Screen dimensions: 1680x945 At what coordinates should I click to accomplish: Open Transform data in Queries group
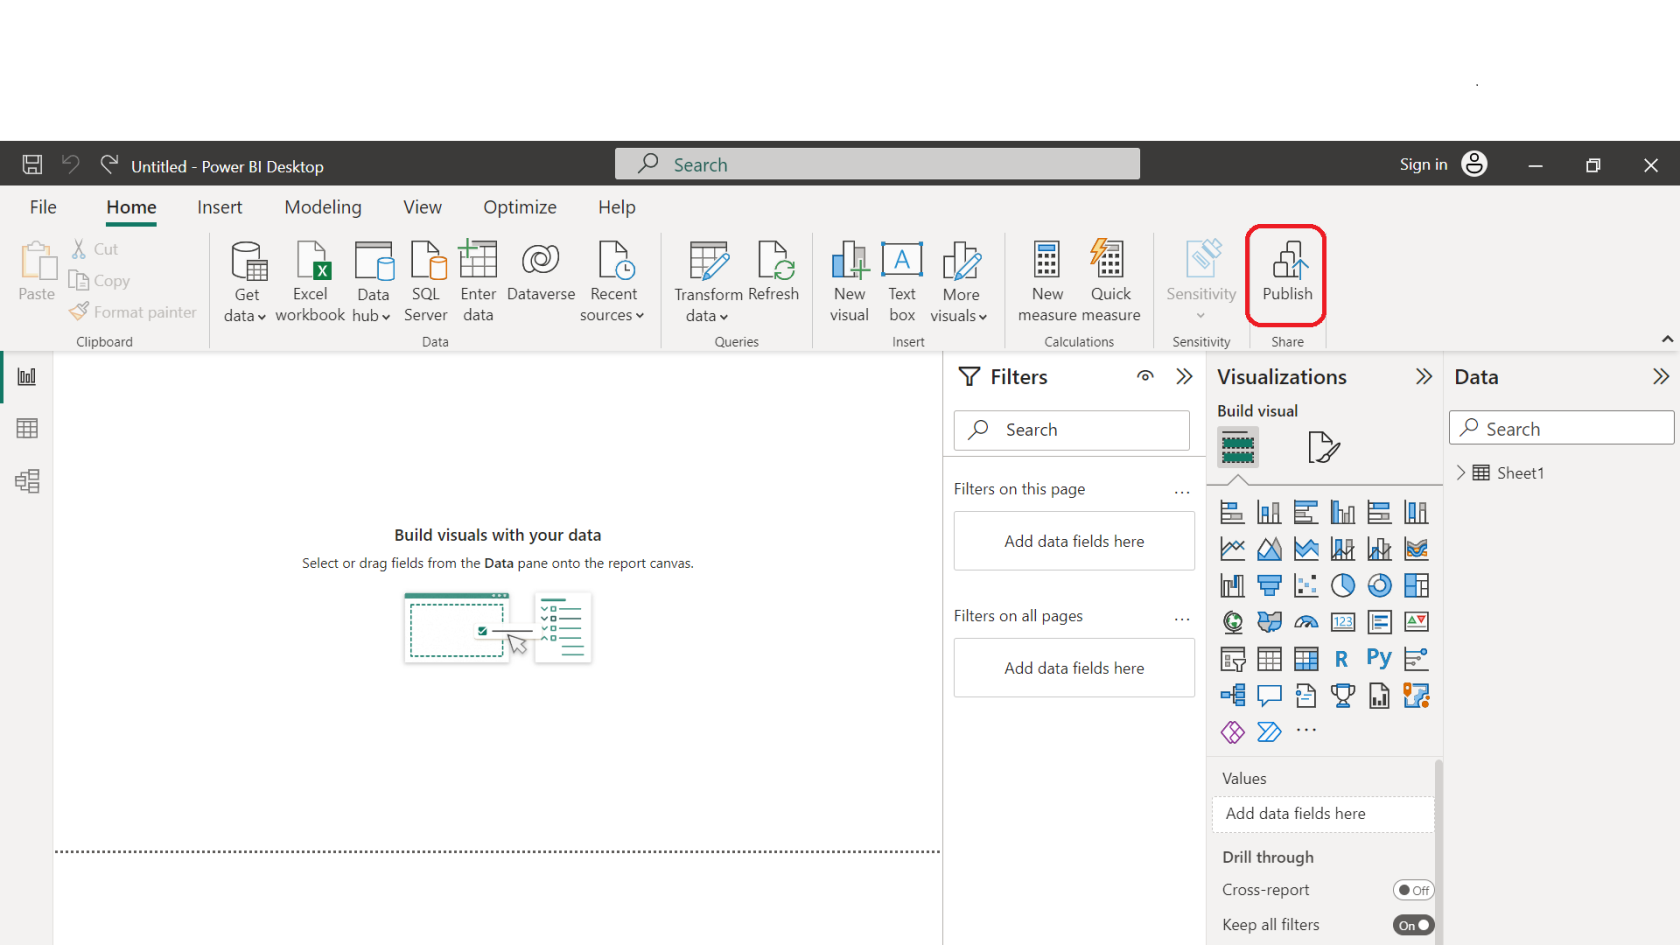(x=708, y=281)
